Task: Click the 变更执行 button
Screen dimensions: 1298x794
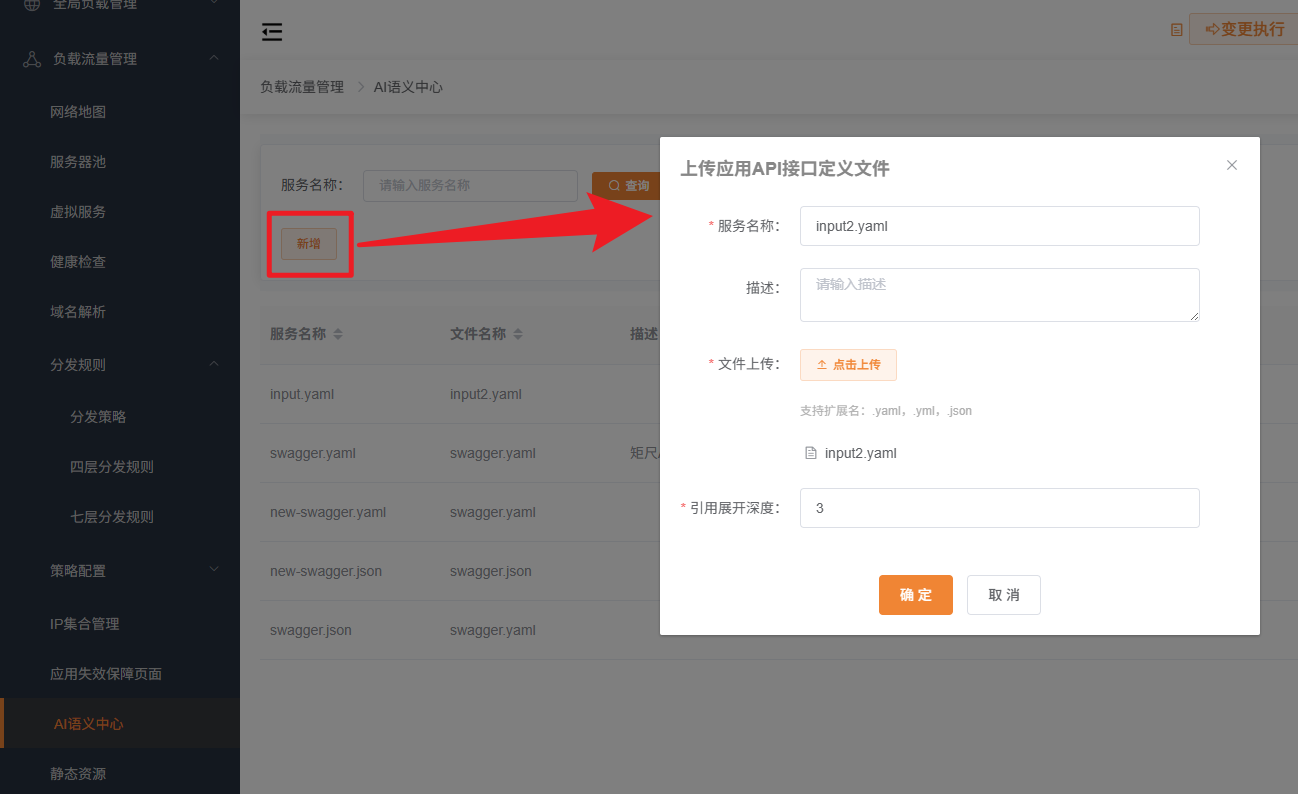Action: 1243,29
